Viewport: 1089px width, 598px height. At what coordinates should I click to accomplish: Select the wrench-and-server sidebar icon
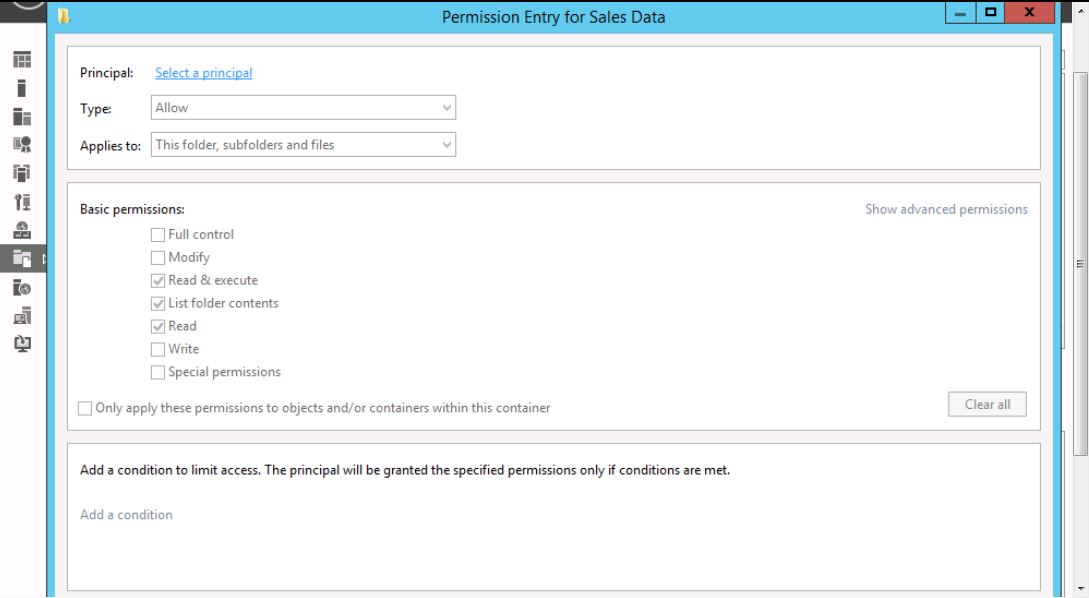(x=22, y=202)
